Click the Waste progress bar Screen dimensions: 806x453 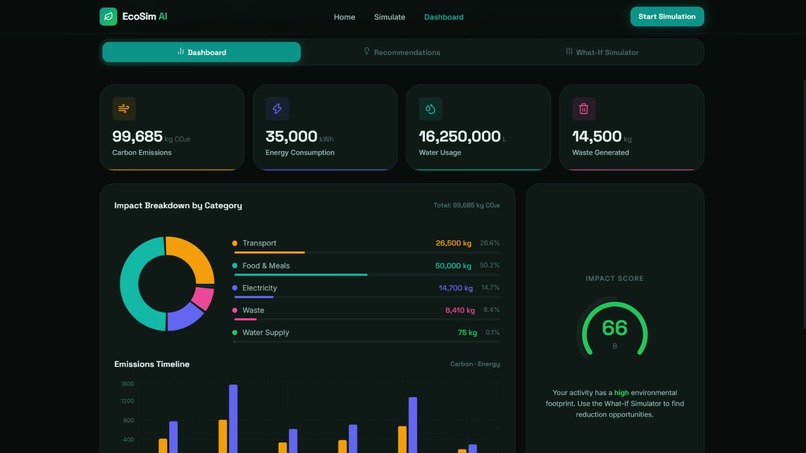point(367,319)
